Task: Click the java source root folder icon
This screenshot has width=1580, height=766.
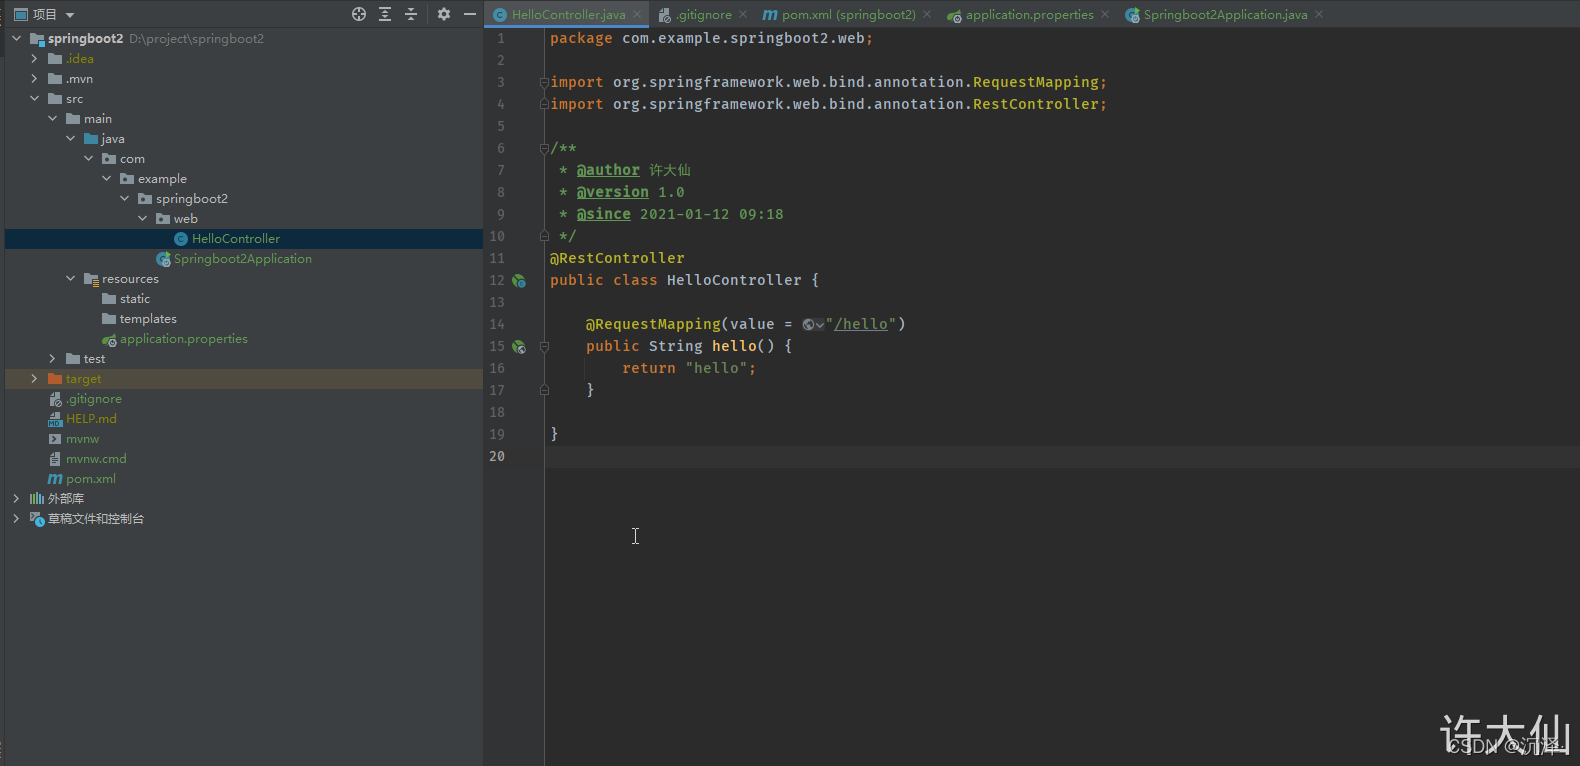Action: click(x=91, y=139)
